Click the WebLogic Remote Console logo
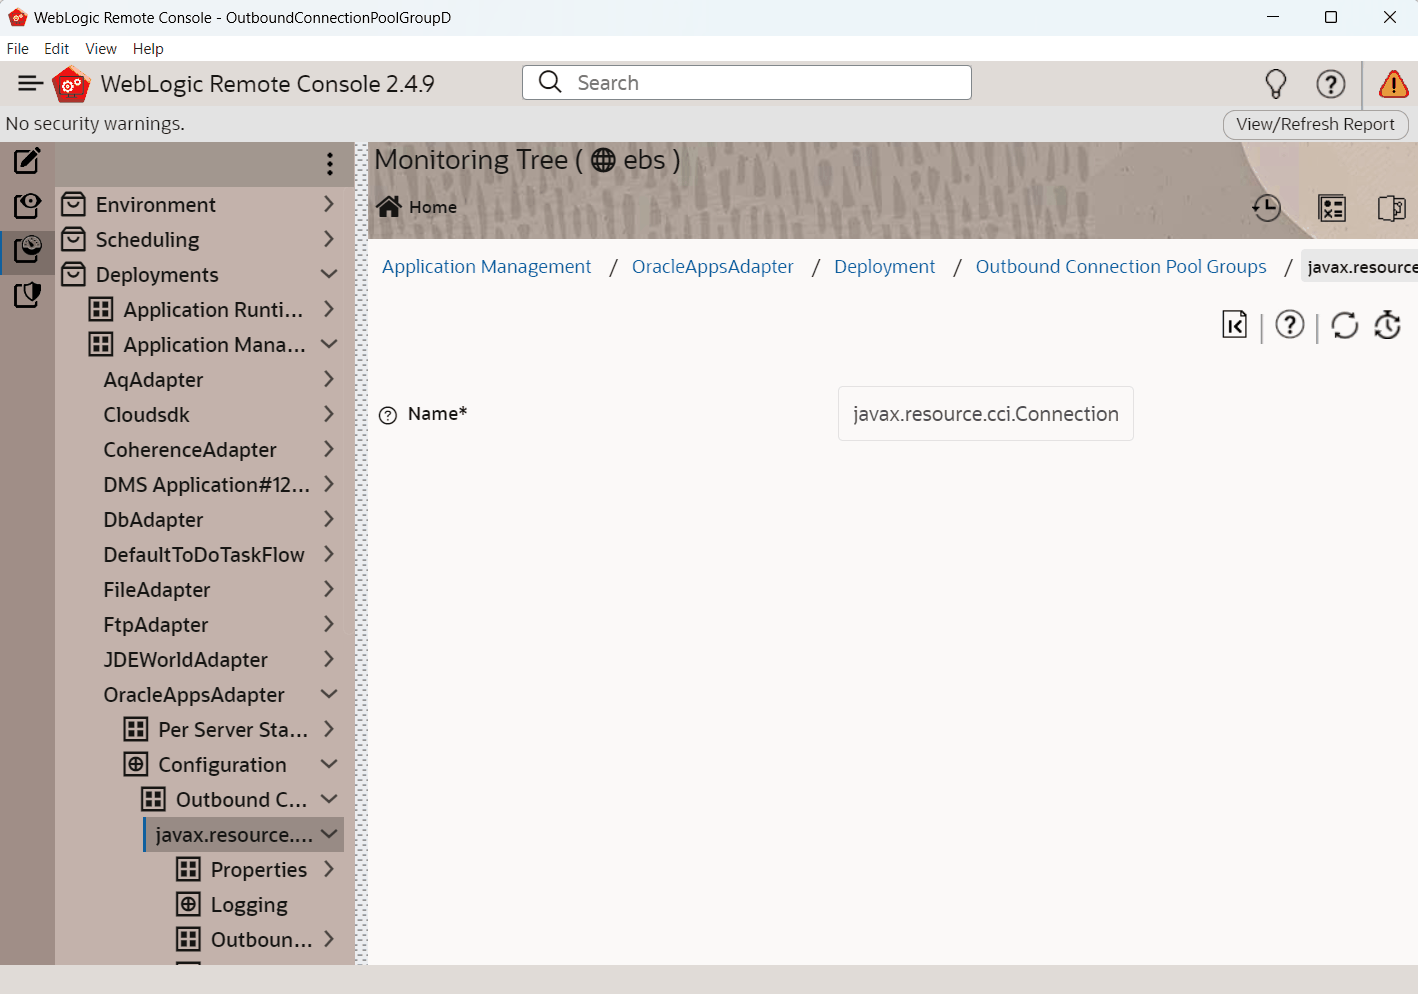 coord(71,84)
